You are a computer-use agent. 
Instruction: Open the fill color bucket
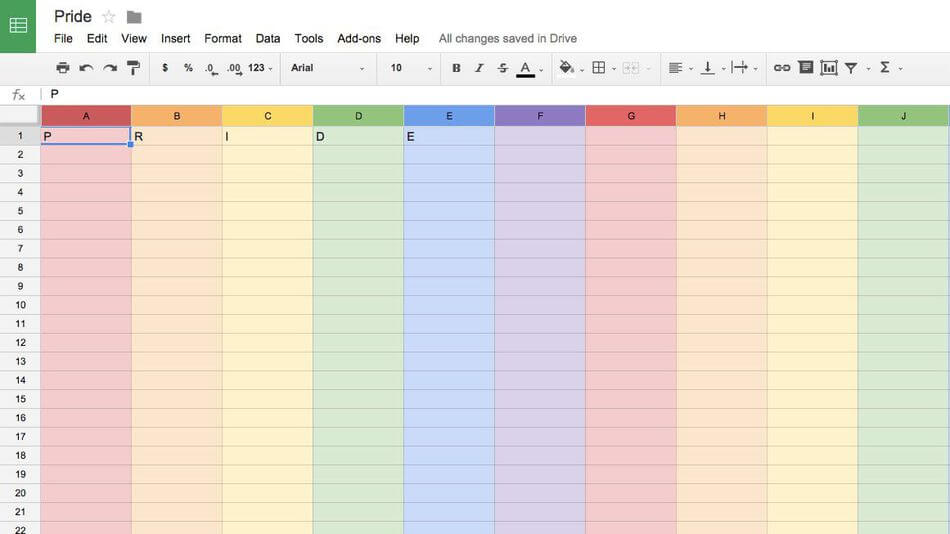pos(567,68)
